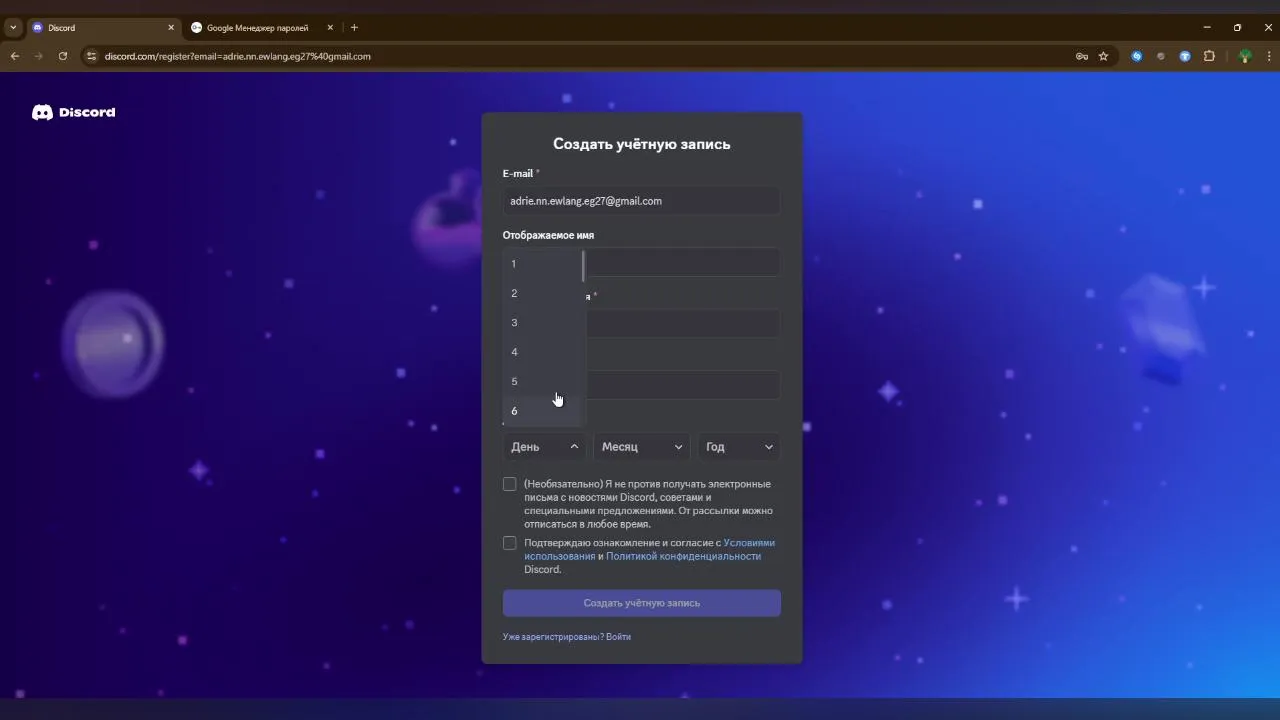Collapse the День dropdown

pyautogui.click(x=545, y=447)
